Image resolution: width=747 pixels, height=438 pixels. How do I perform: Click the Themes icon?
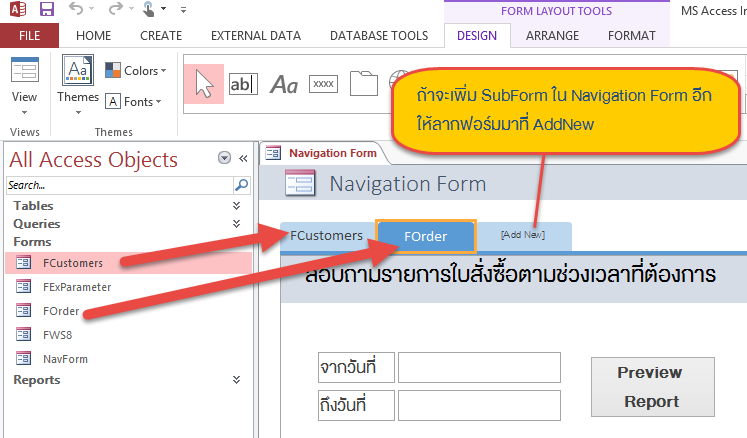point(78,70)
